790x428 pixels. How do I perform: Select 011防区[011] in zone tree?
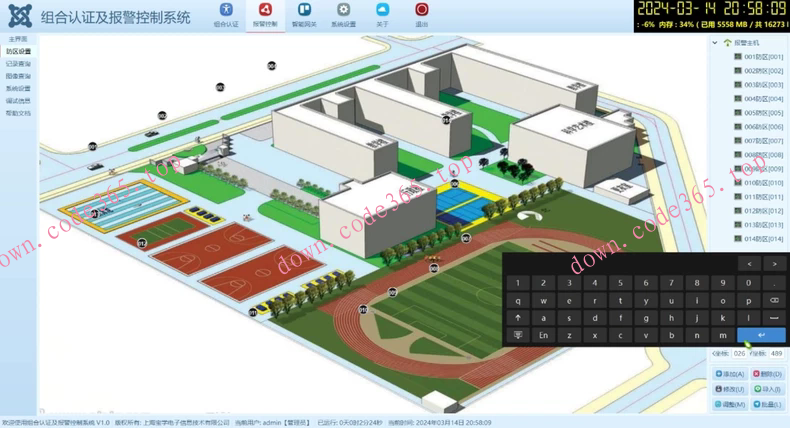(x=763, y=197)
